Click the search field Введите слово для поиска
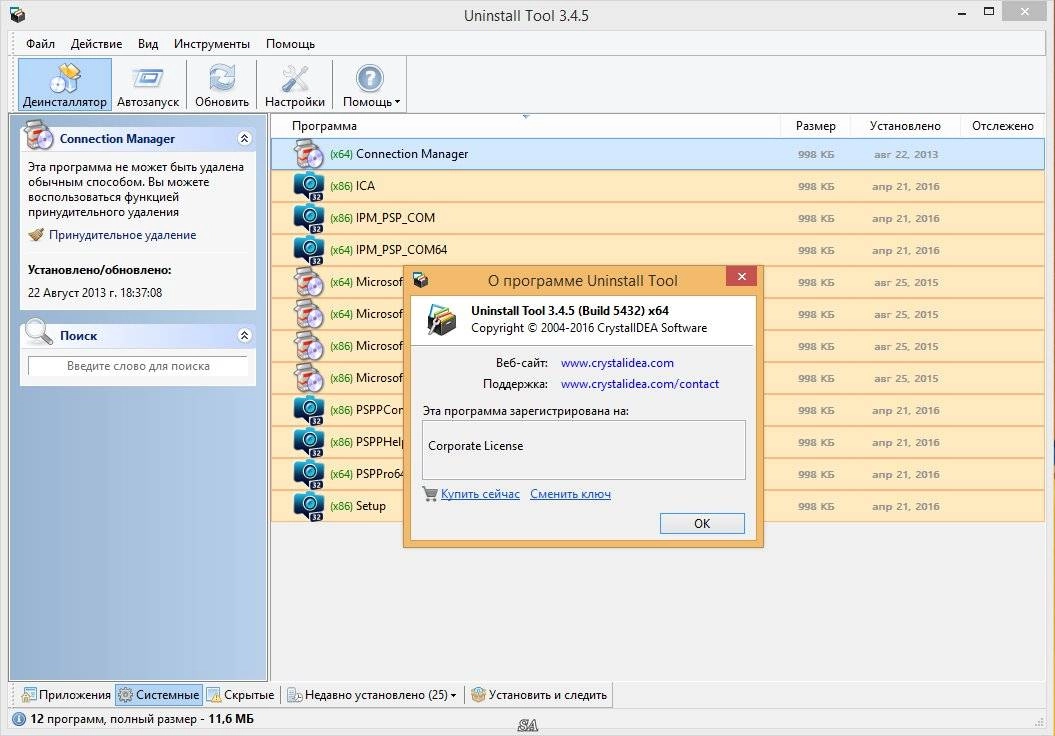 [138, 366]
